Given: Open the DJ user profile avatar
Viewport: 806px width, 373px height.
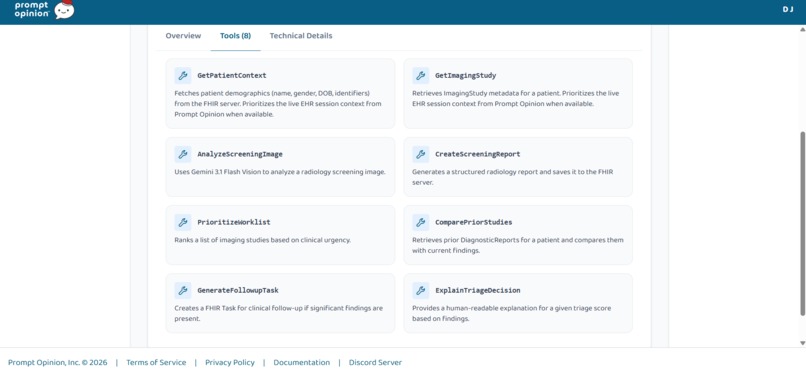Looking at the screenshot, I should coord(787,9).
